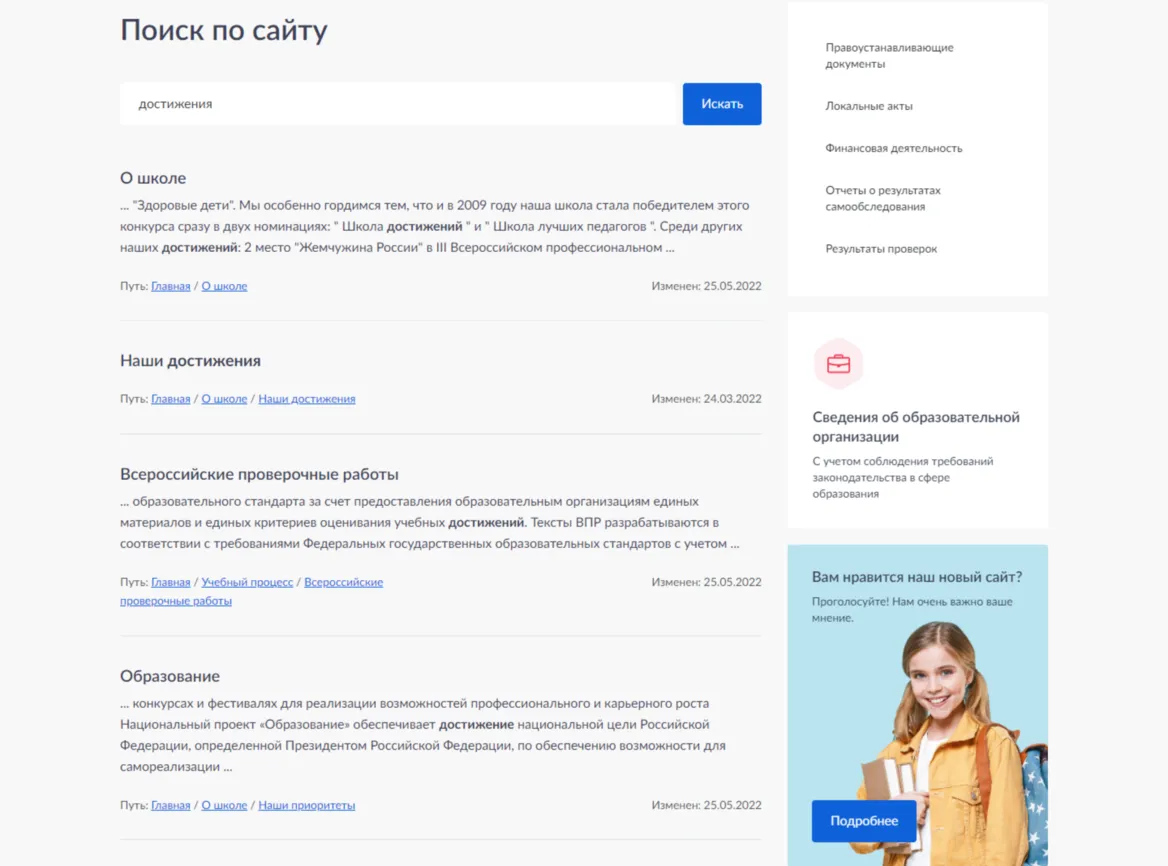
Task: Follow the О школе breadcrumb in the first result
Action: pos(224,286)
